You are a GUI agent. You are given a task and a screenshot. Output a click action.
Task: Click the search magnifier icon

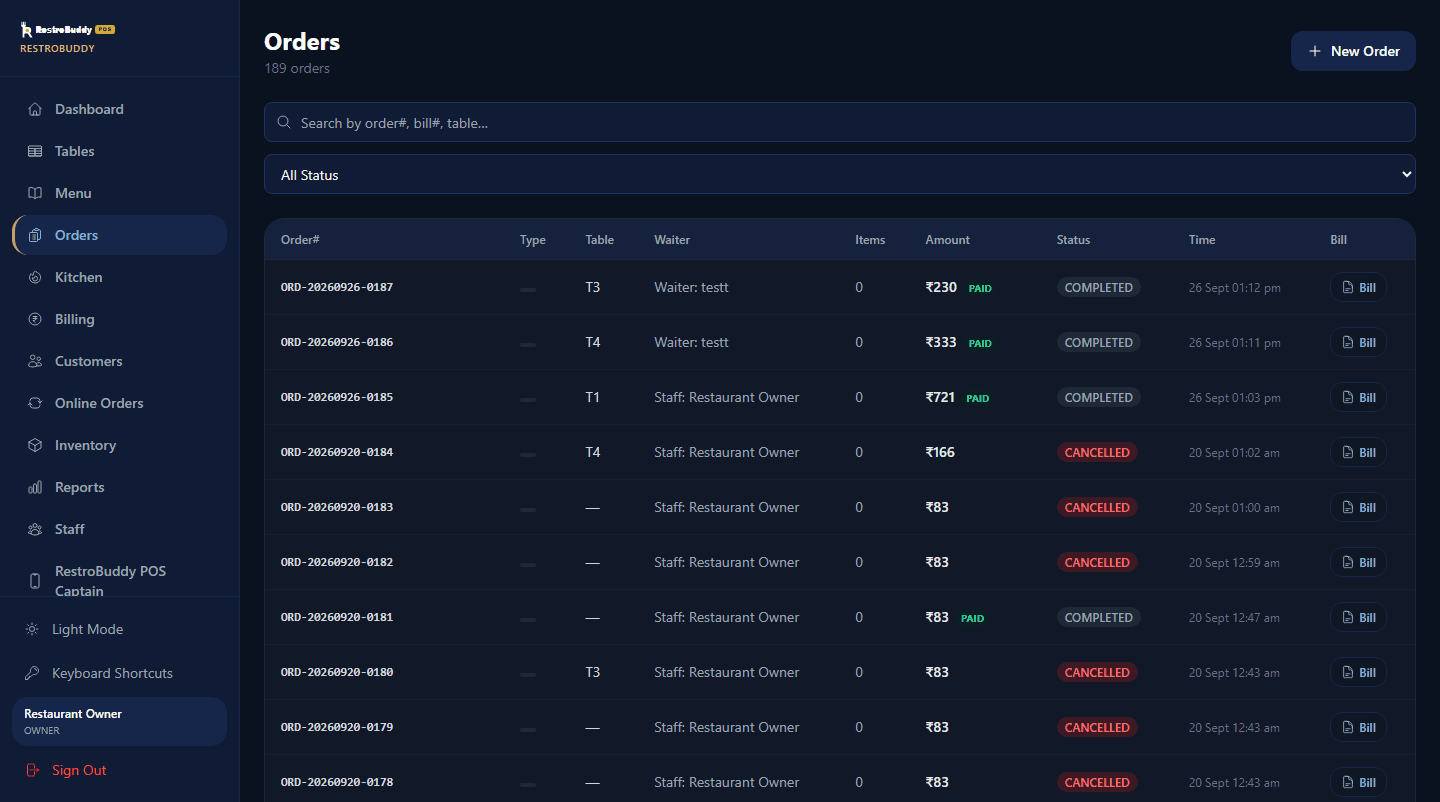(x=284, y=122)
